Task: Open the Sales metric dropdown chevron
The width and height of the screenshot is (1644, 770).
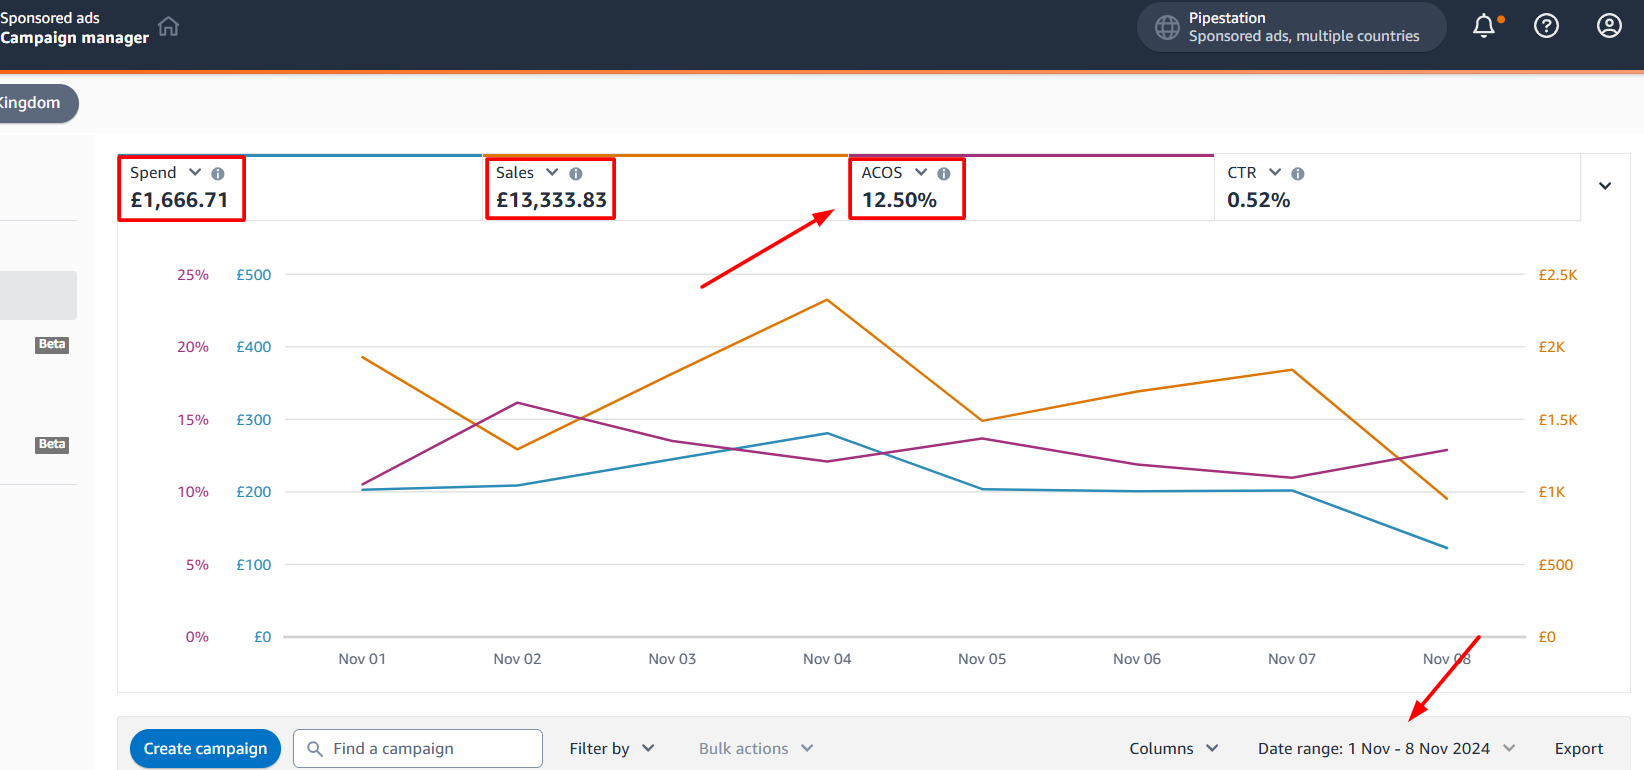Action: pos(552,172)
